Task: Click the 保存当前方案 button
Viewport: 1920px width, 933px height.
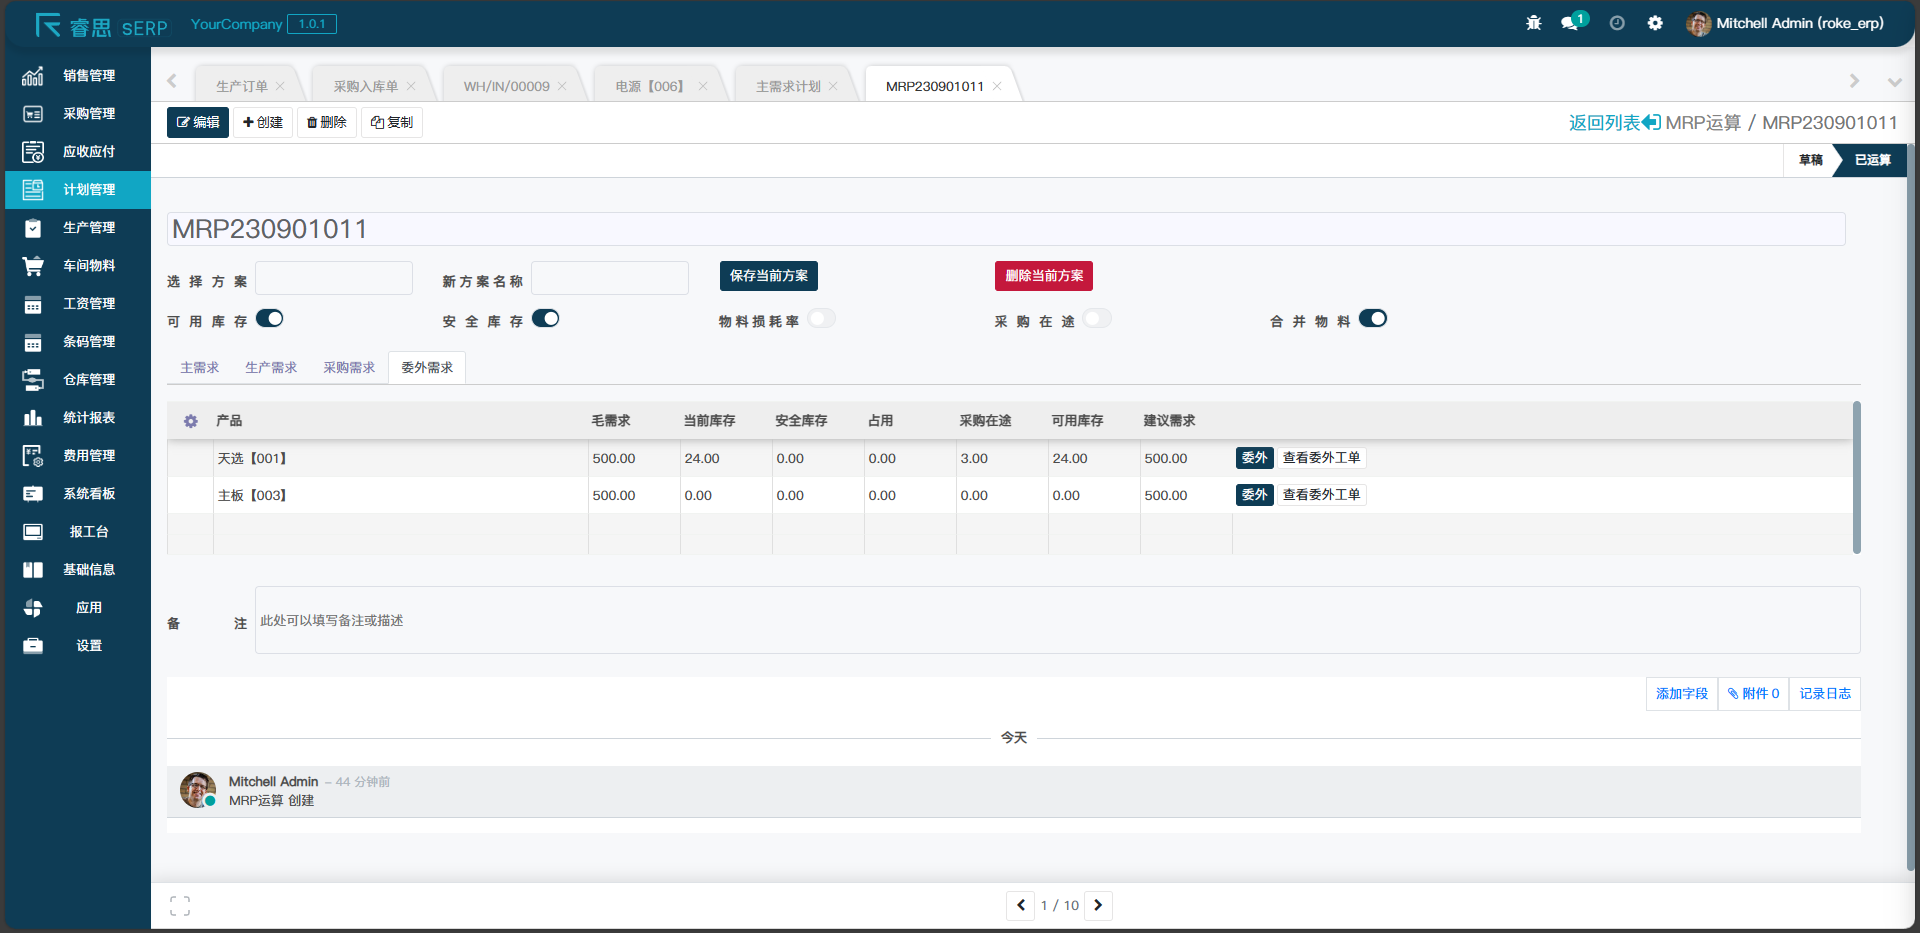Action: pos(768,276)
